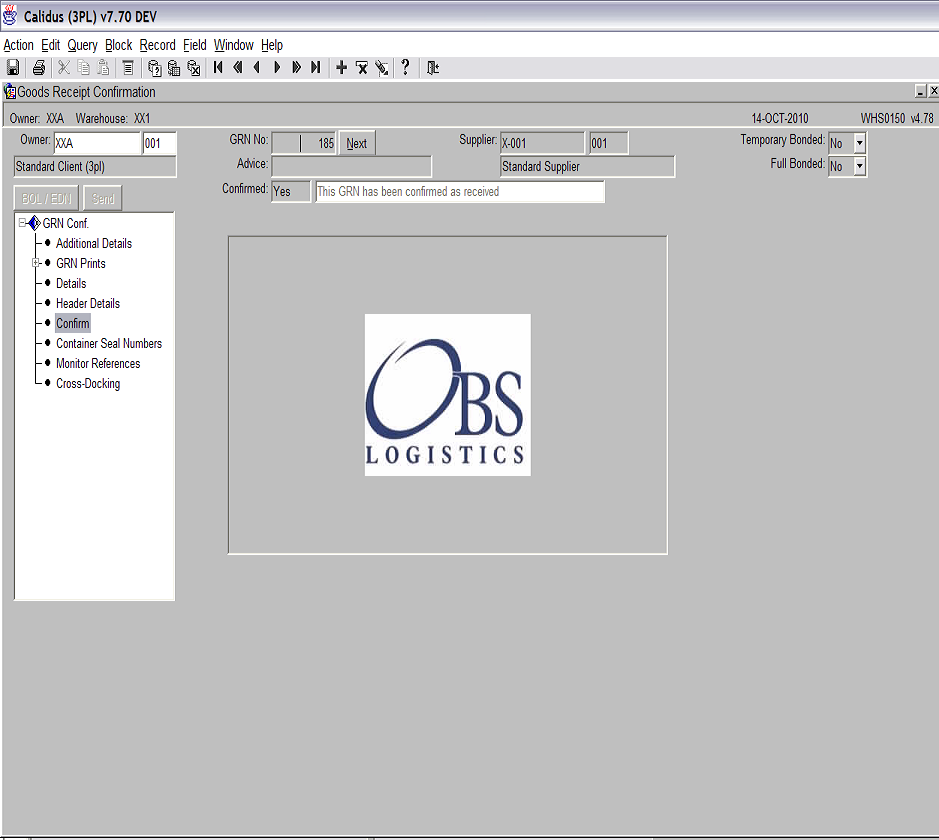This screenshot has width=939, height=840.
Task: Jump to the last record icon
Action: (x=316, y=68)
